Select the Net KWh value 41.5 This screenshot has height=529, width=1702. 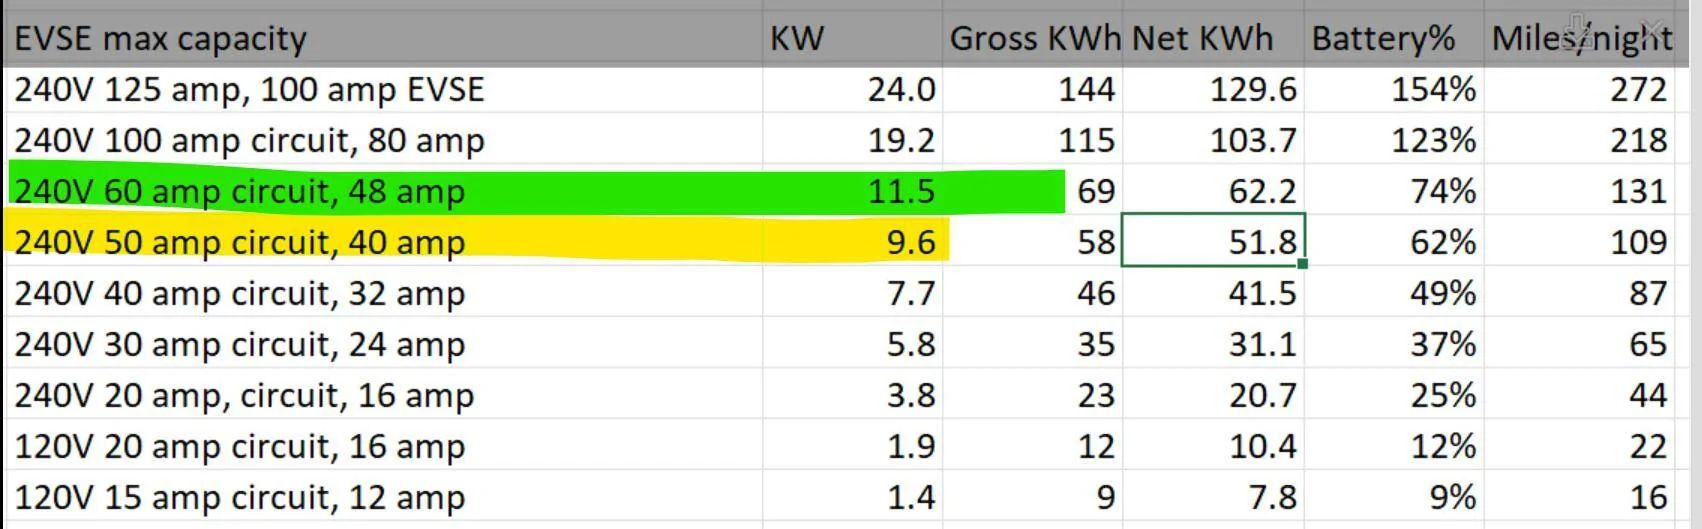click(x=1263, y=294)
